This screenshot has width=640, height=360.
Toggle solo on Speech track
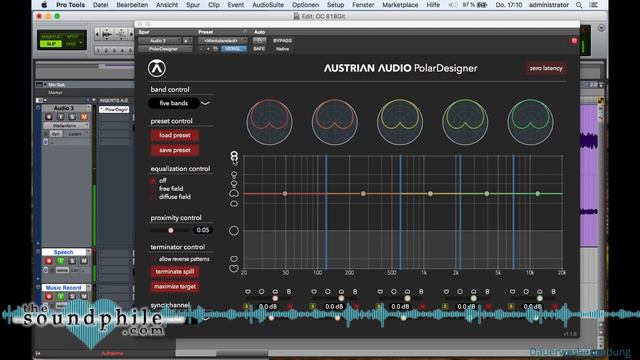pyautogui.click(x=72, y=261)
